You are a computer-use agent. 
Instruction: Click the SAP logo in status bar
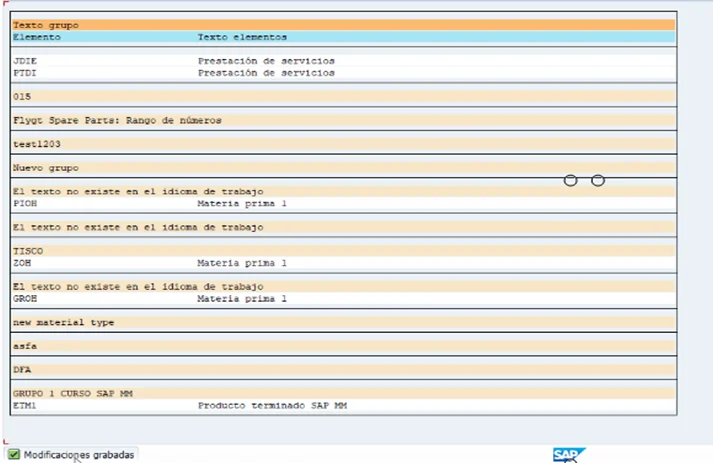coord(569,454)
